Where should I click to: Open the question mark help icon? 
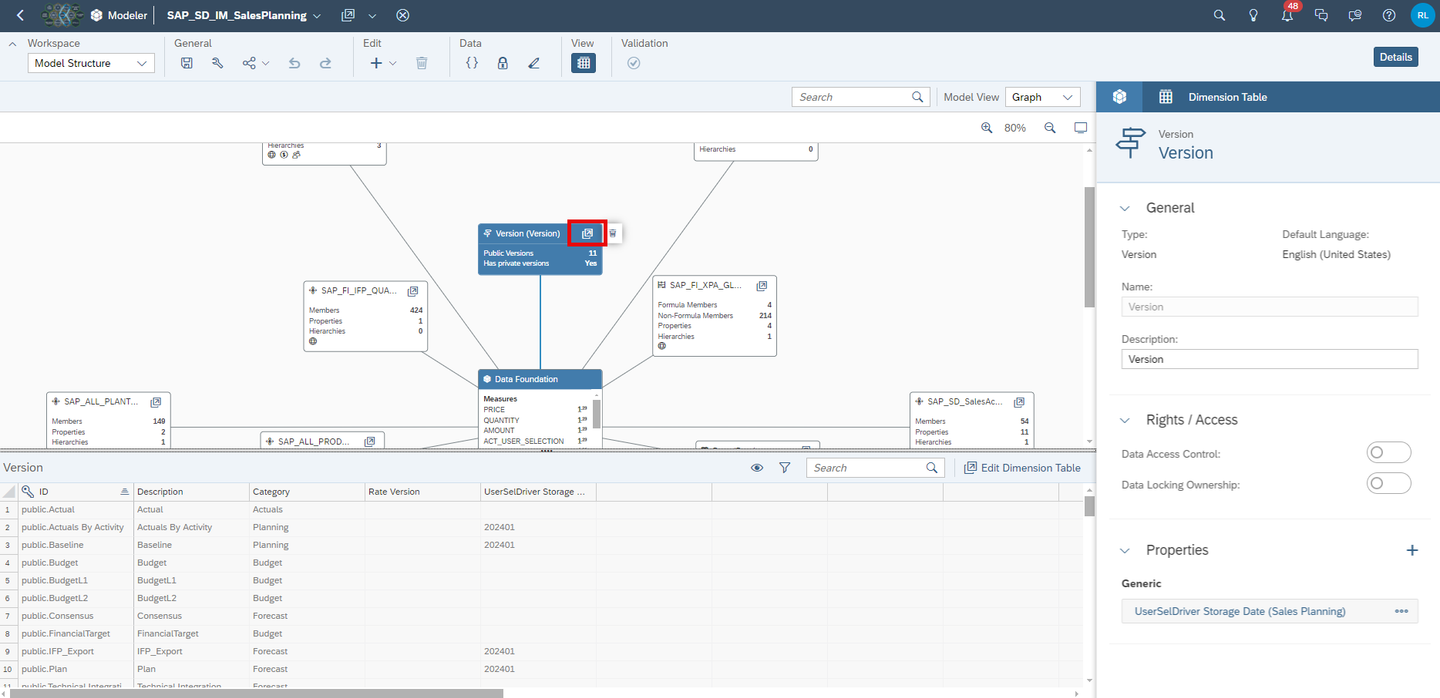1389,15
